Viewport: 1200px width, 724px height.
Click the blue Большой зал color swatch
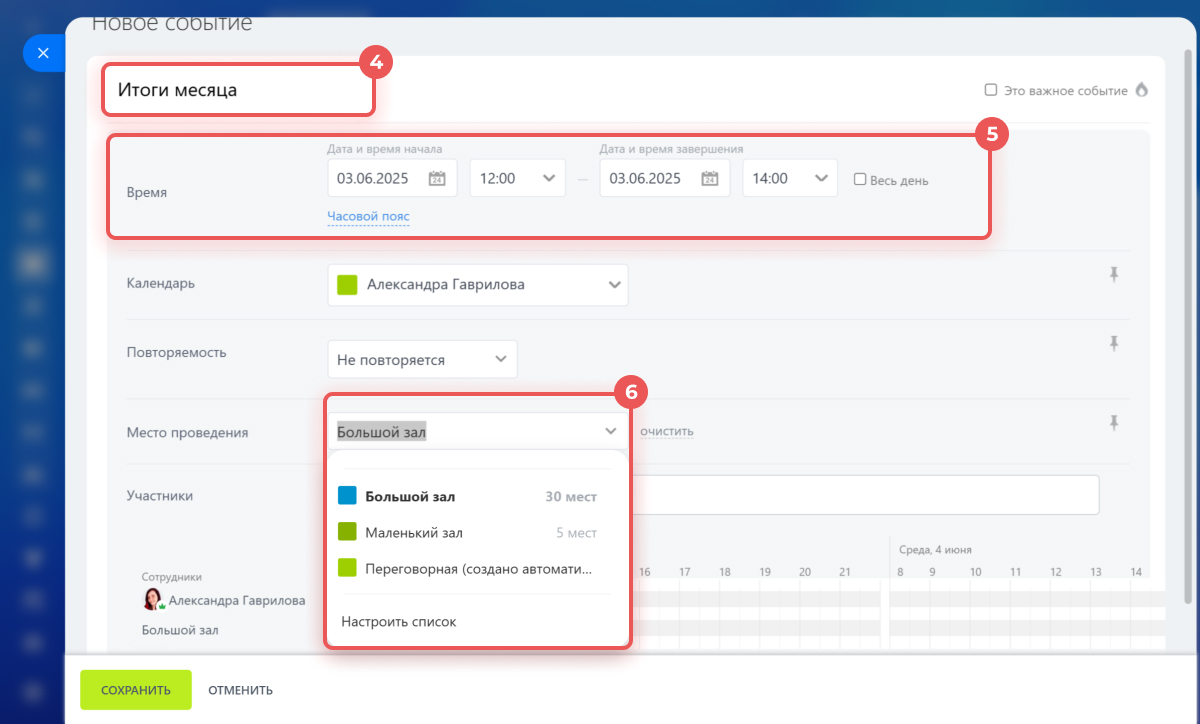point(347,496)
